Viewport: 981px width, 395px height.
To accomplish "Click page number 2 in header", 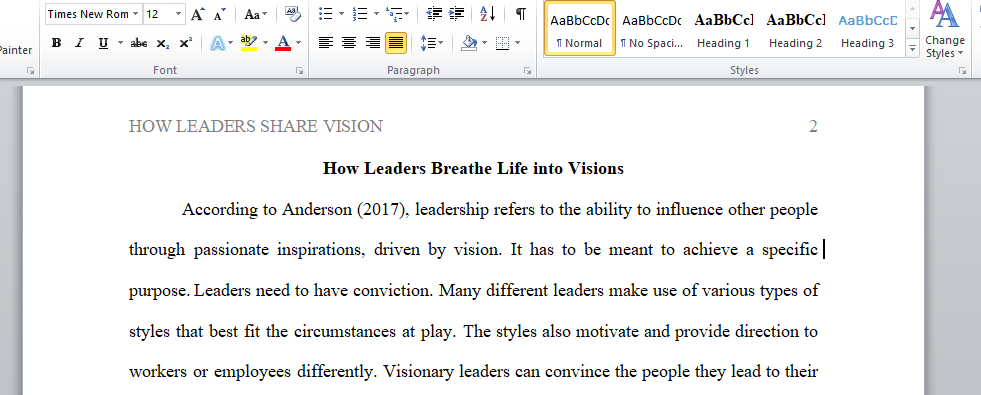I will point(813,126).
